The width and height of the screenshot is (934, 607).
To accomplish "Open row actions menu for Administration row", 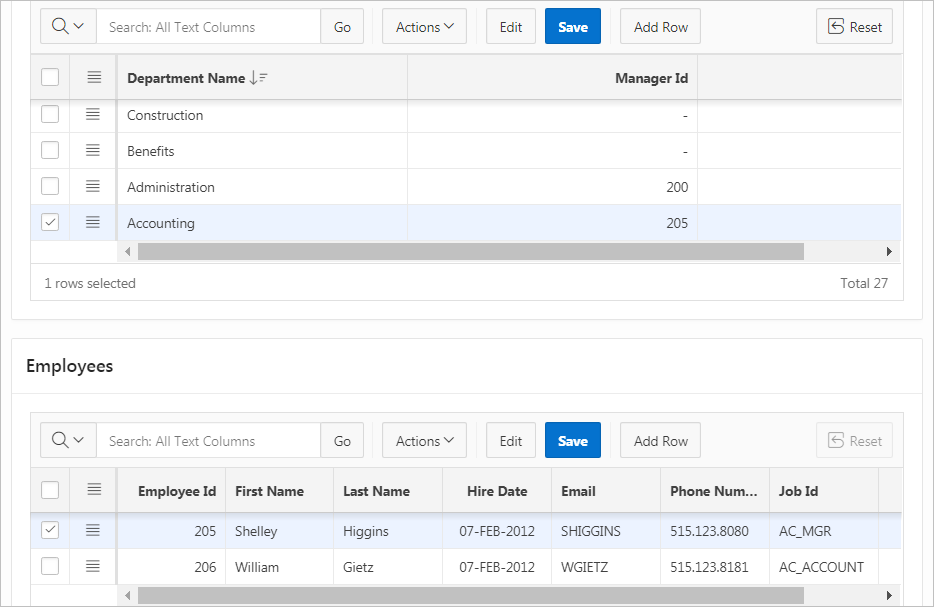I will pos(93,187).
